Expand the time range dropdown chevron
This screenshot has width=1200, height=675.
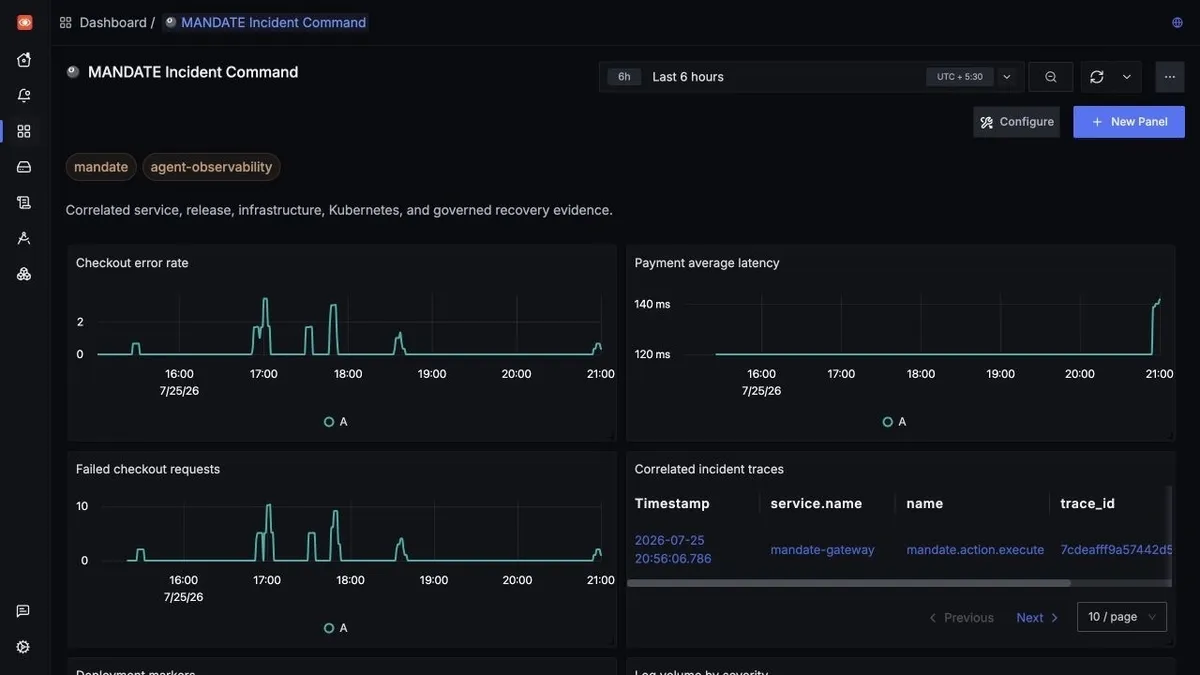[x=1007, y=77]
